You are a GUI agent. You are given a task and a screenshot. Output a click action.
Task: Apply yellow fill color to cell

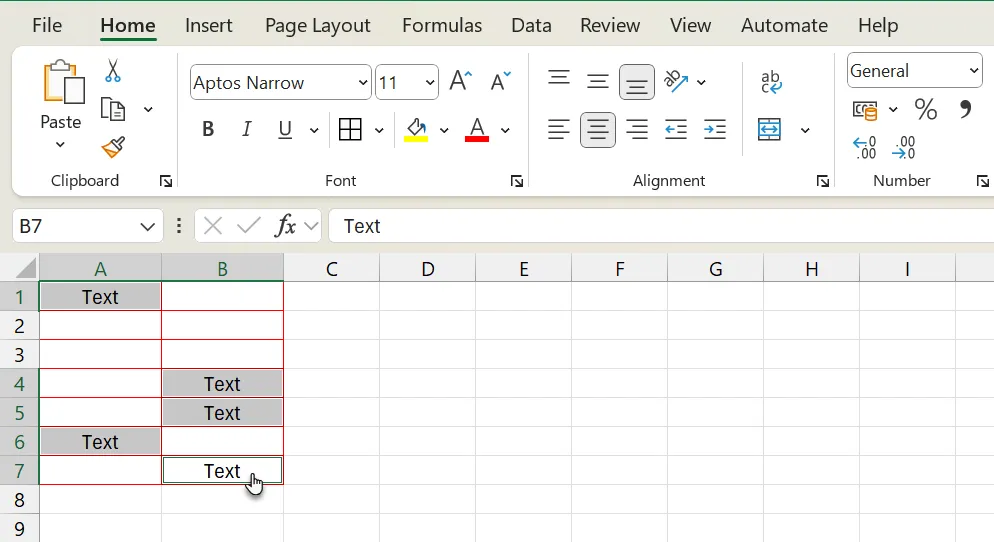(416, 130)
